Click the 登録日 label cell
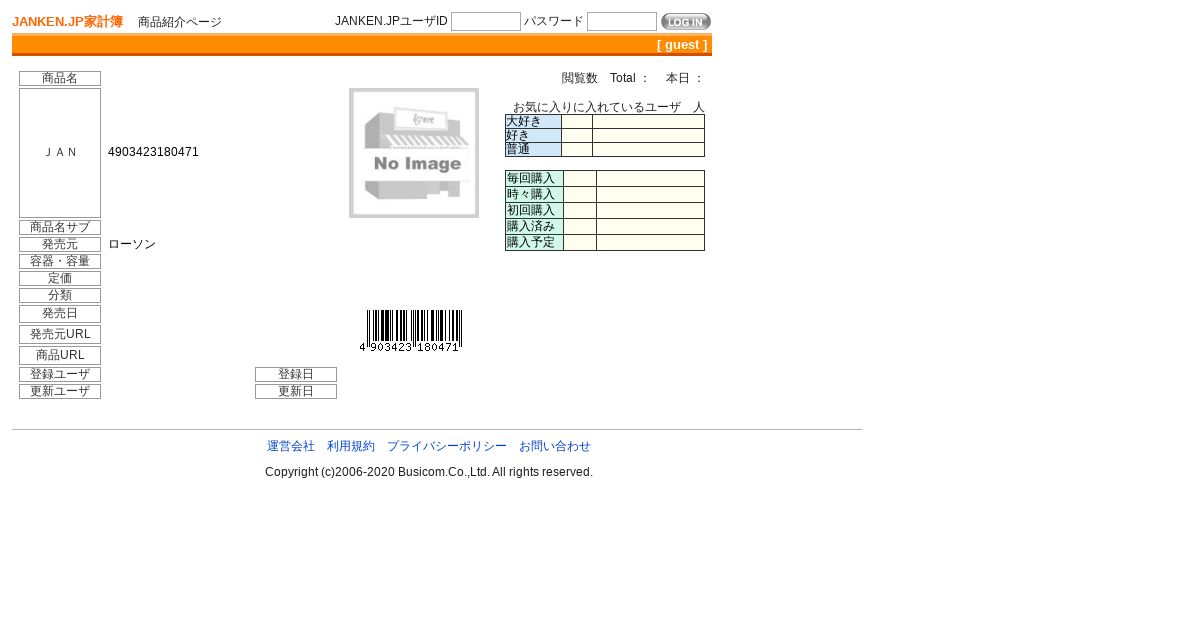Viewport: 1200px width, 630px height. coord(296,375)
